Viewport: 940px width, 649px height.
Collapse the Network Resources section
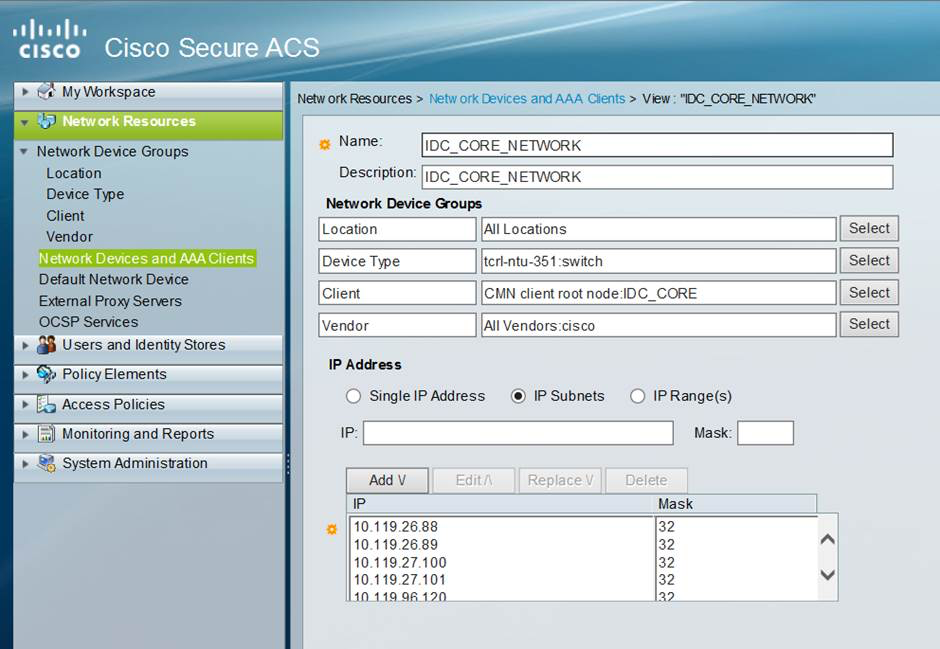(x=25, y=122)
